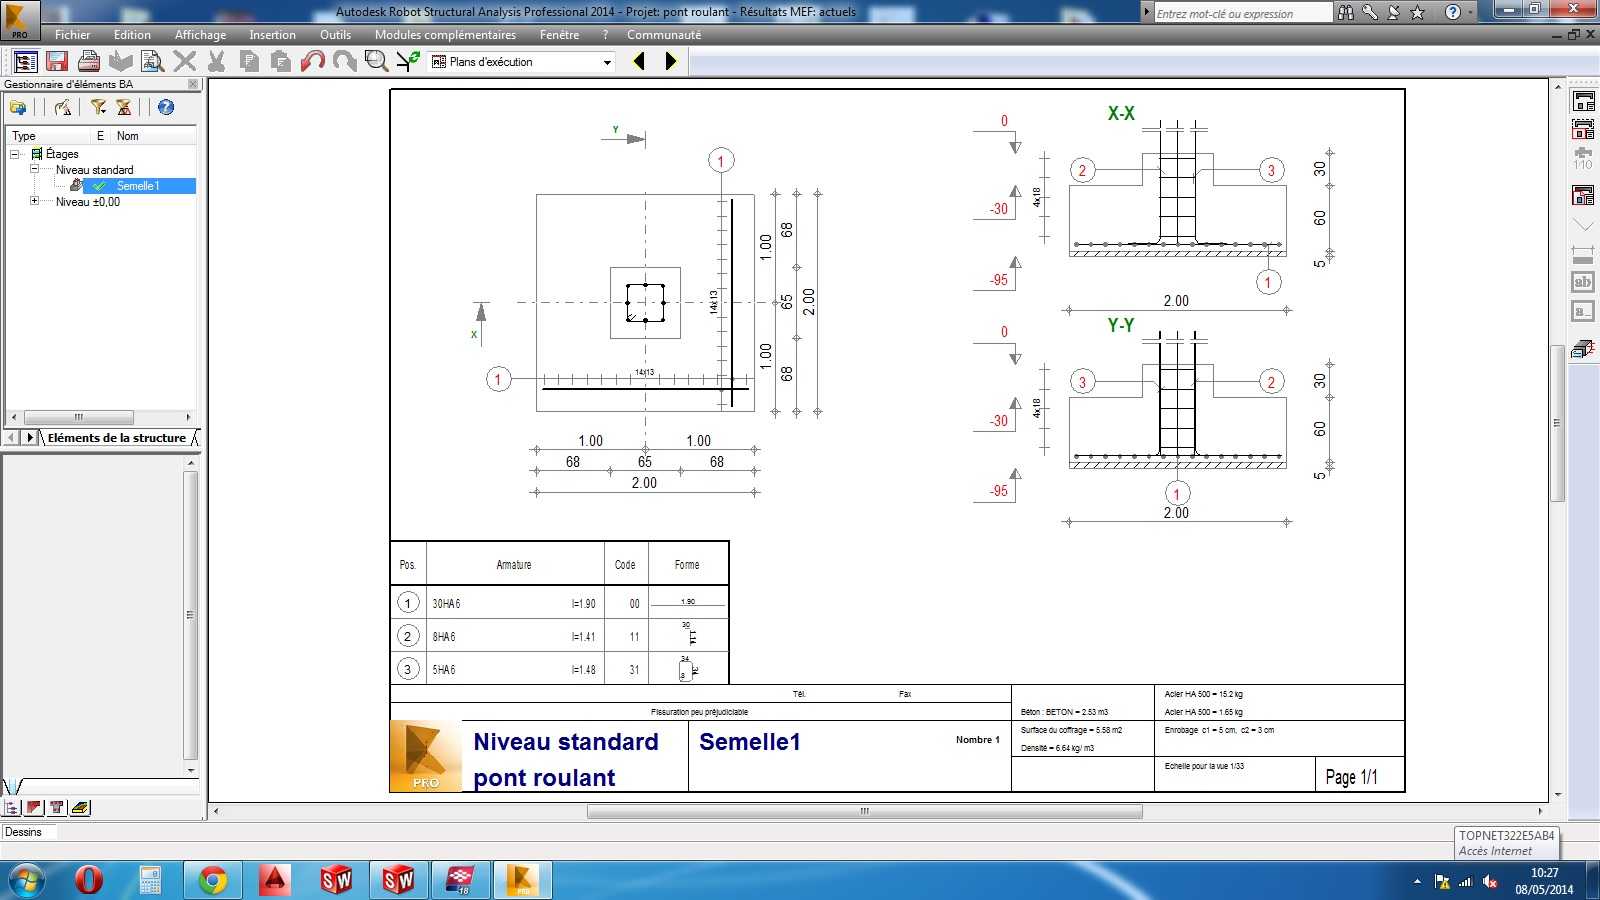This screenshot has height=900, width=1600.
Task: Click in the keyword search field
Action: click(1243, 13)
